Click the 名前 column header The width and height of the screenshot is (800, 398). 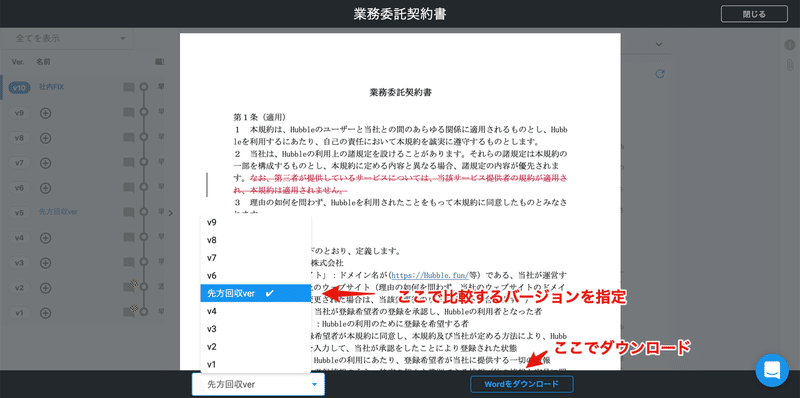pos(43,62)
